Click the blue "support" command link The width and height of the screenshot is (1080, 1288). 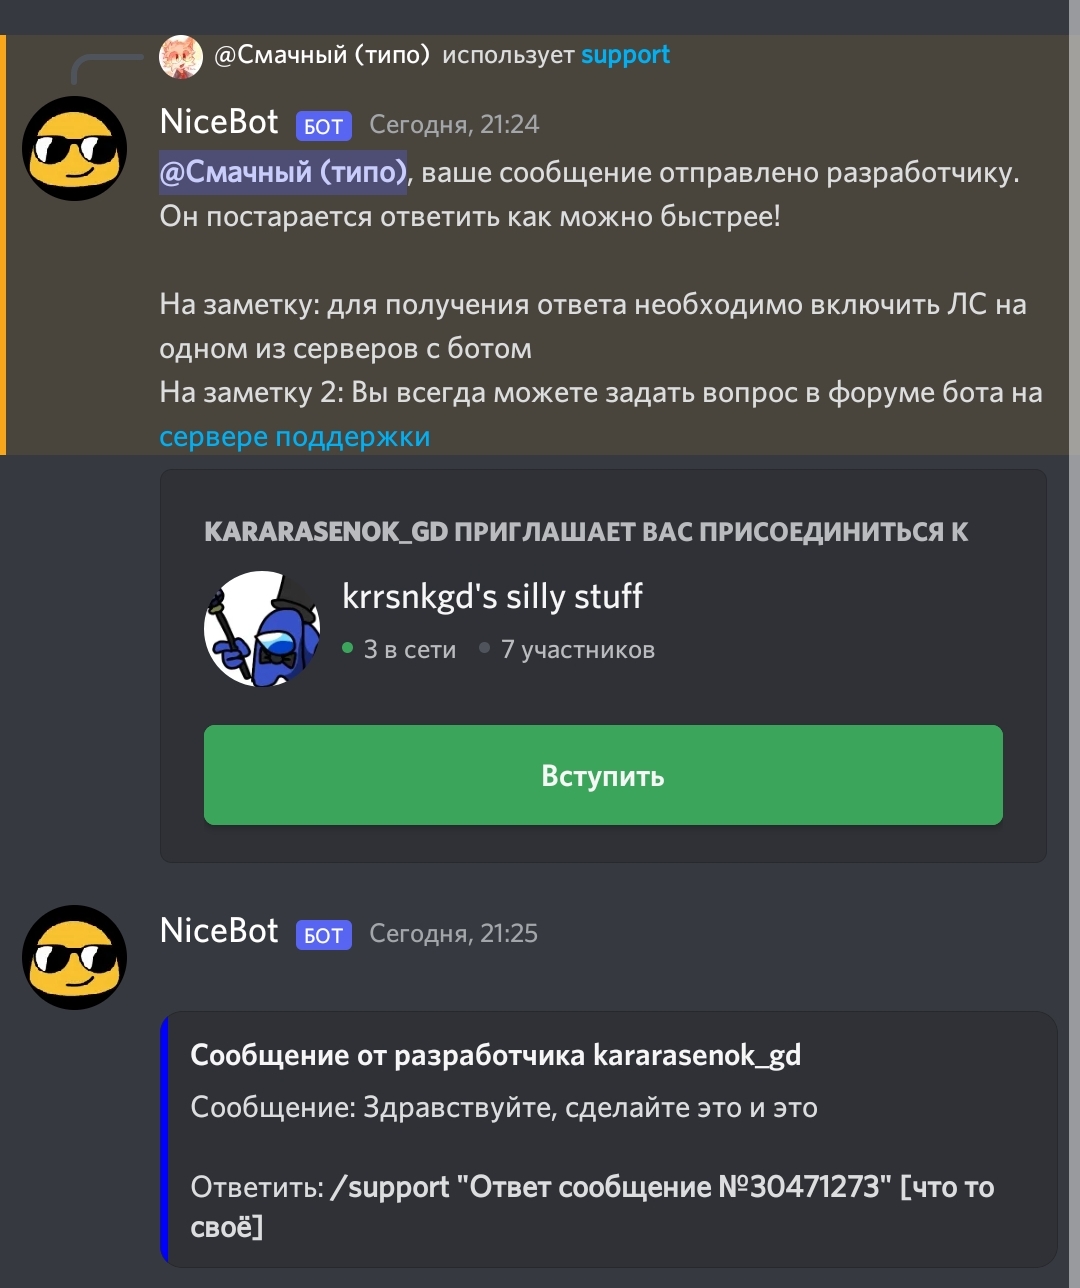pyautogui.click(x=625, y=55)
